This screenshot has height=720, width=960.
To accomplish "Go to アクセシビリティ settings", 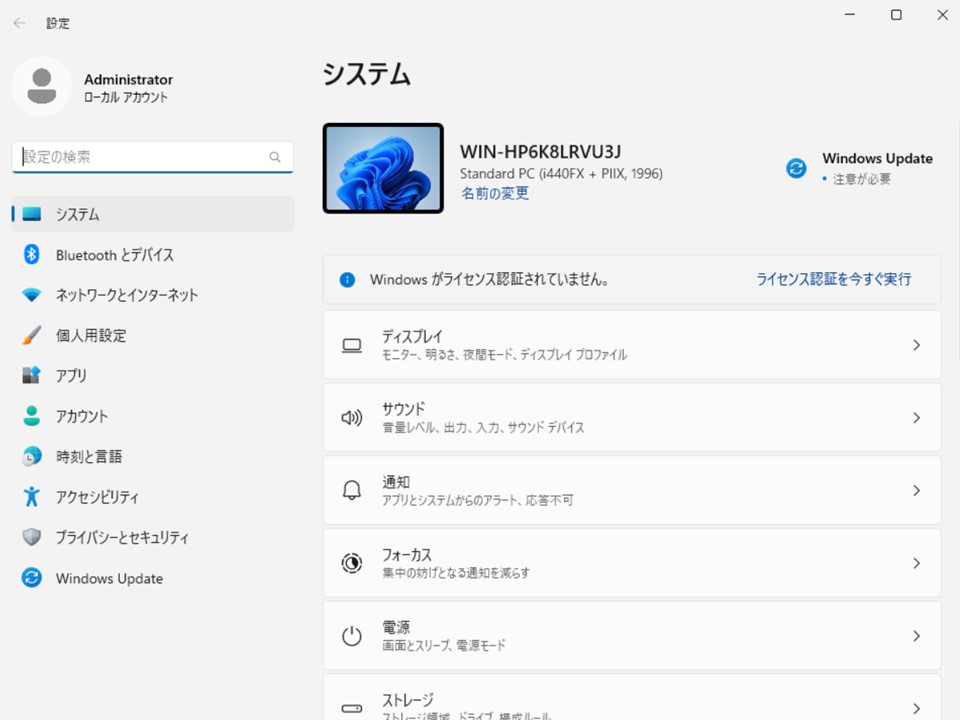I will coord(152,497).
